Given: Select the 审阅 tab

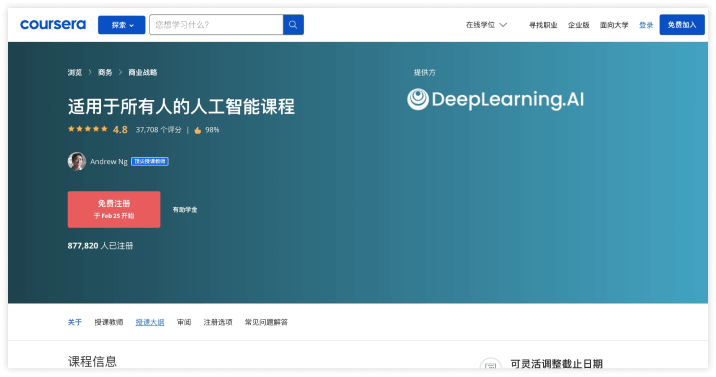Looking at the screenshot, I should coord(184,322).
